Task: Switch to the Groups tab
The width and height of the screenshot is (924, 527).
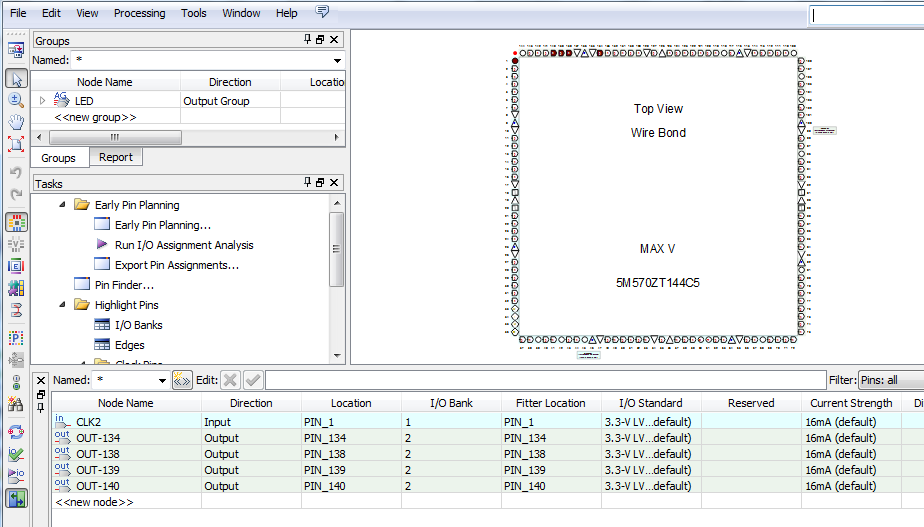Action: pos(58,158)
